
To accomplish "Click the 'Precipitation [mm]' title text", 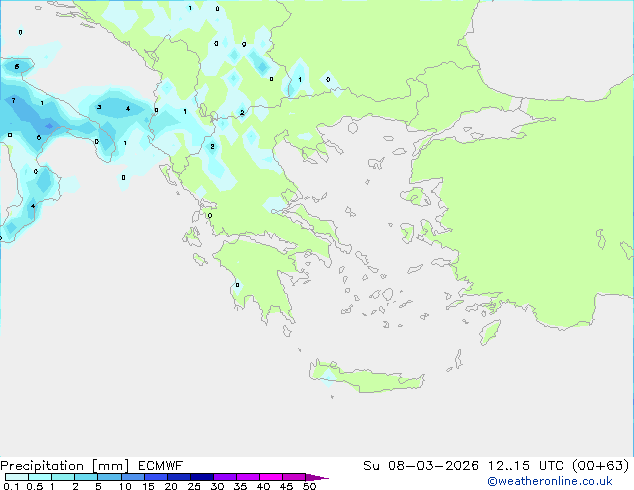I will pyautogui.click(x=65, y=466).
